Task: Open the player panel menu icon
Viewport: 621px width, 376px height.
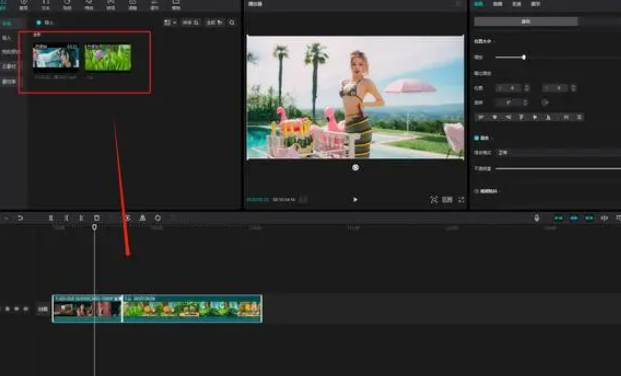Action: pyautogui.click(x=458, y=4)
